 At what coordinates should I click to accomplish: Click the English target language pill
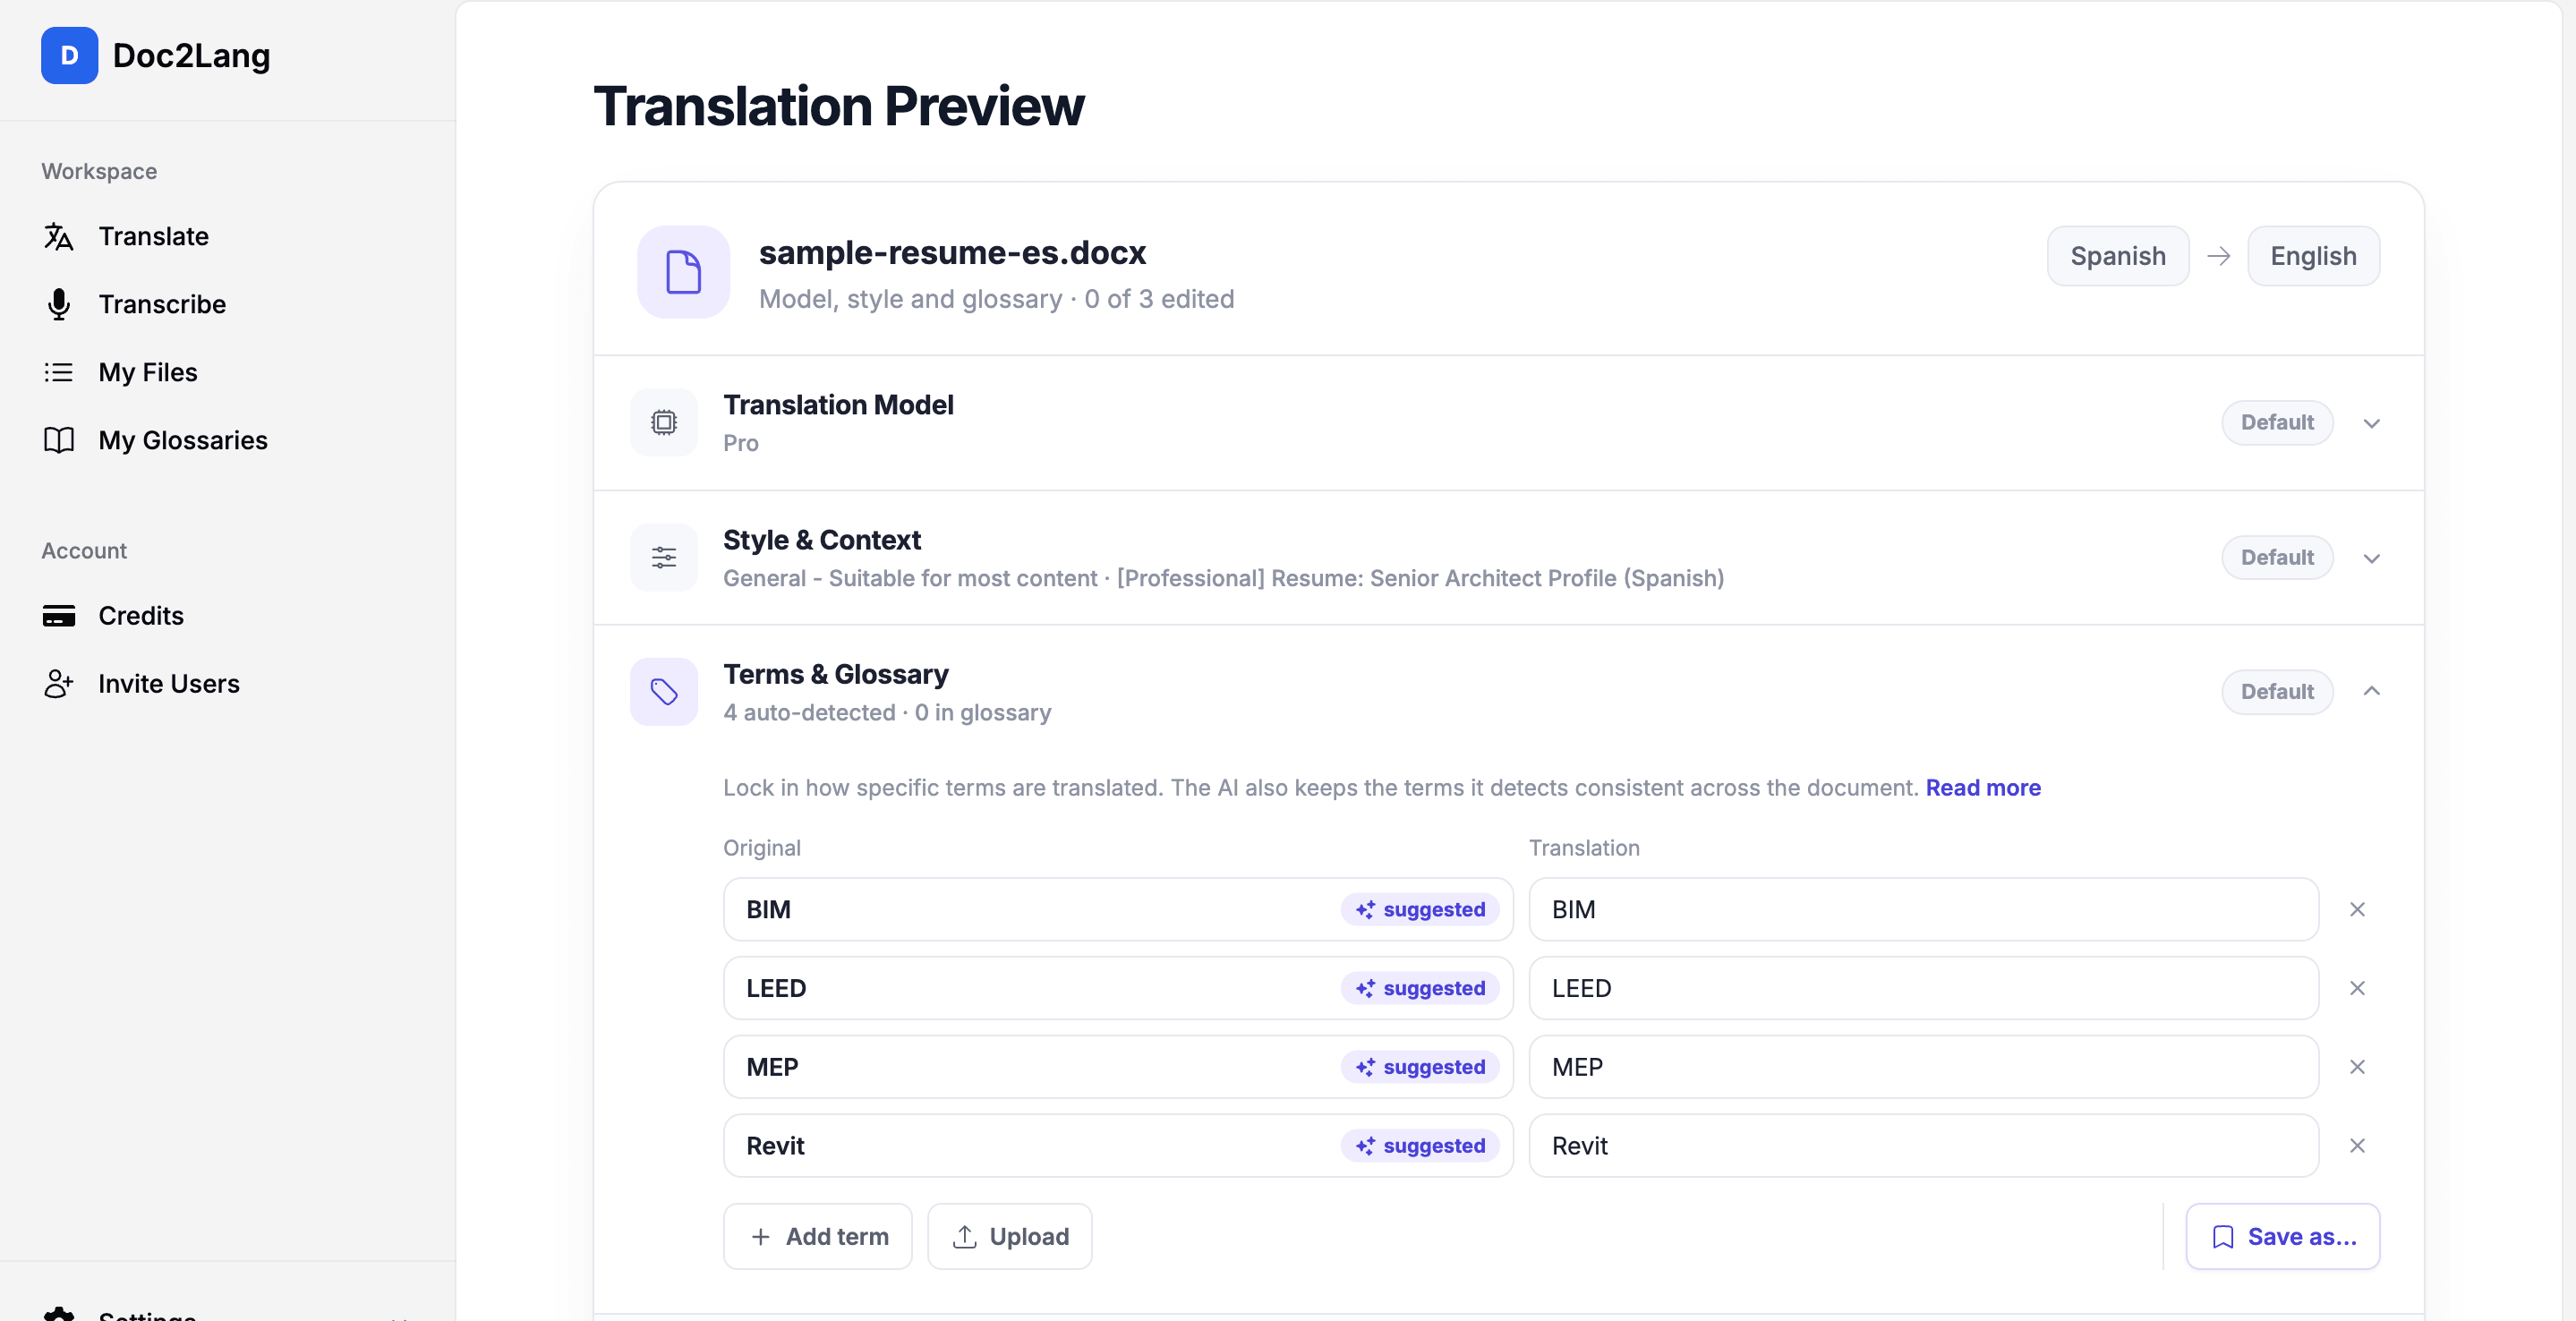[2313, 256]
